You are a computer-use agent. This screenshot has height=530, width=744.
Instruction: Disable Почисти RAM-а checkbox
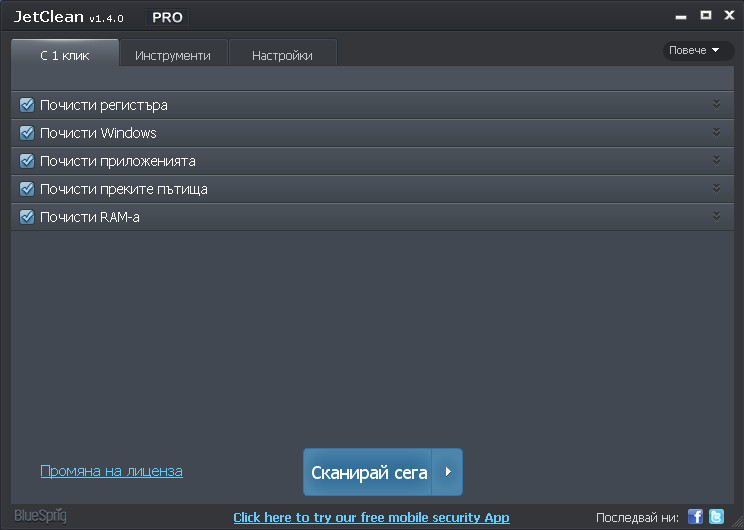pyautogui.click(x=27, y=217)
